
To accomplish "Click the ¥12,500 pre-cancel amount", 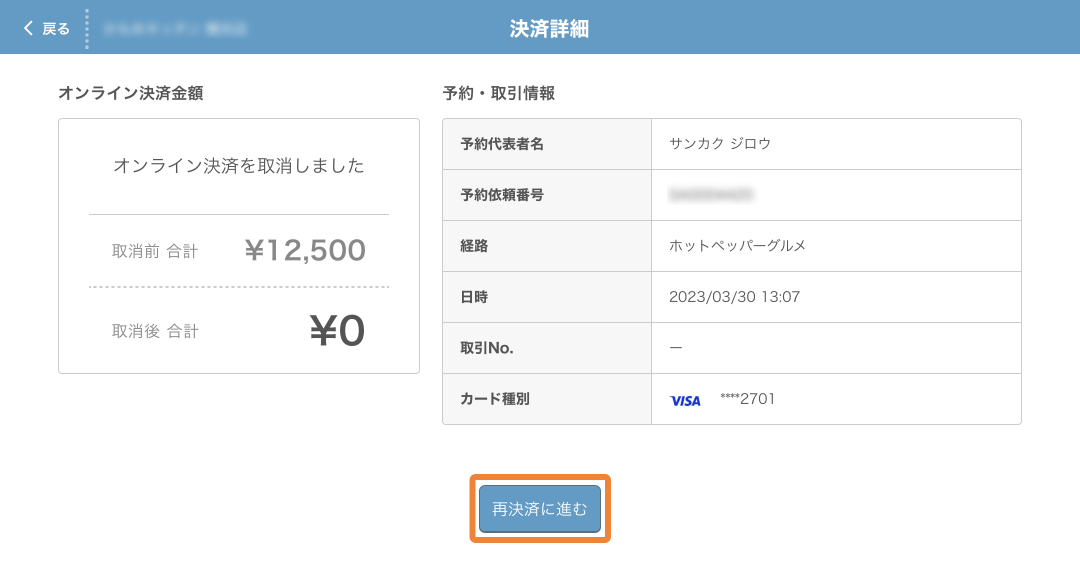I will coord(305,250).
